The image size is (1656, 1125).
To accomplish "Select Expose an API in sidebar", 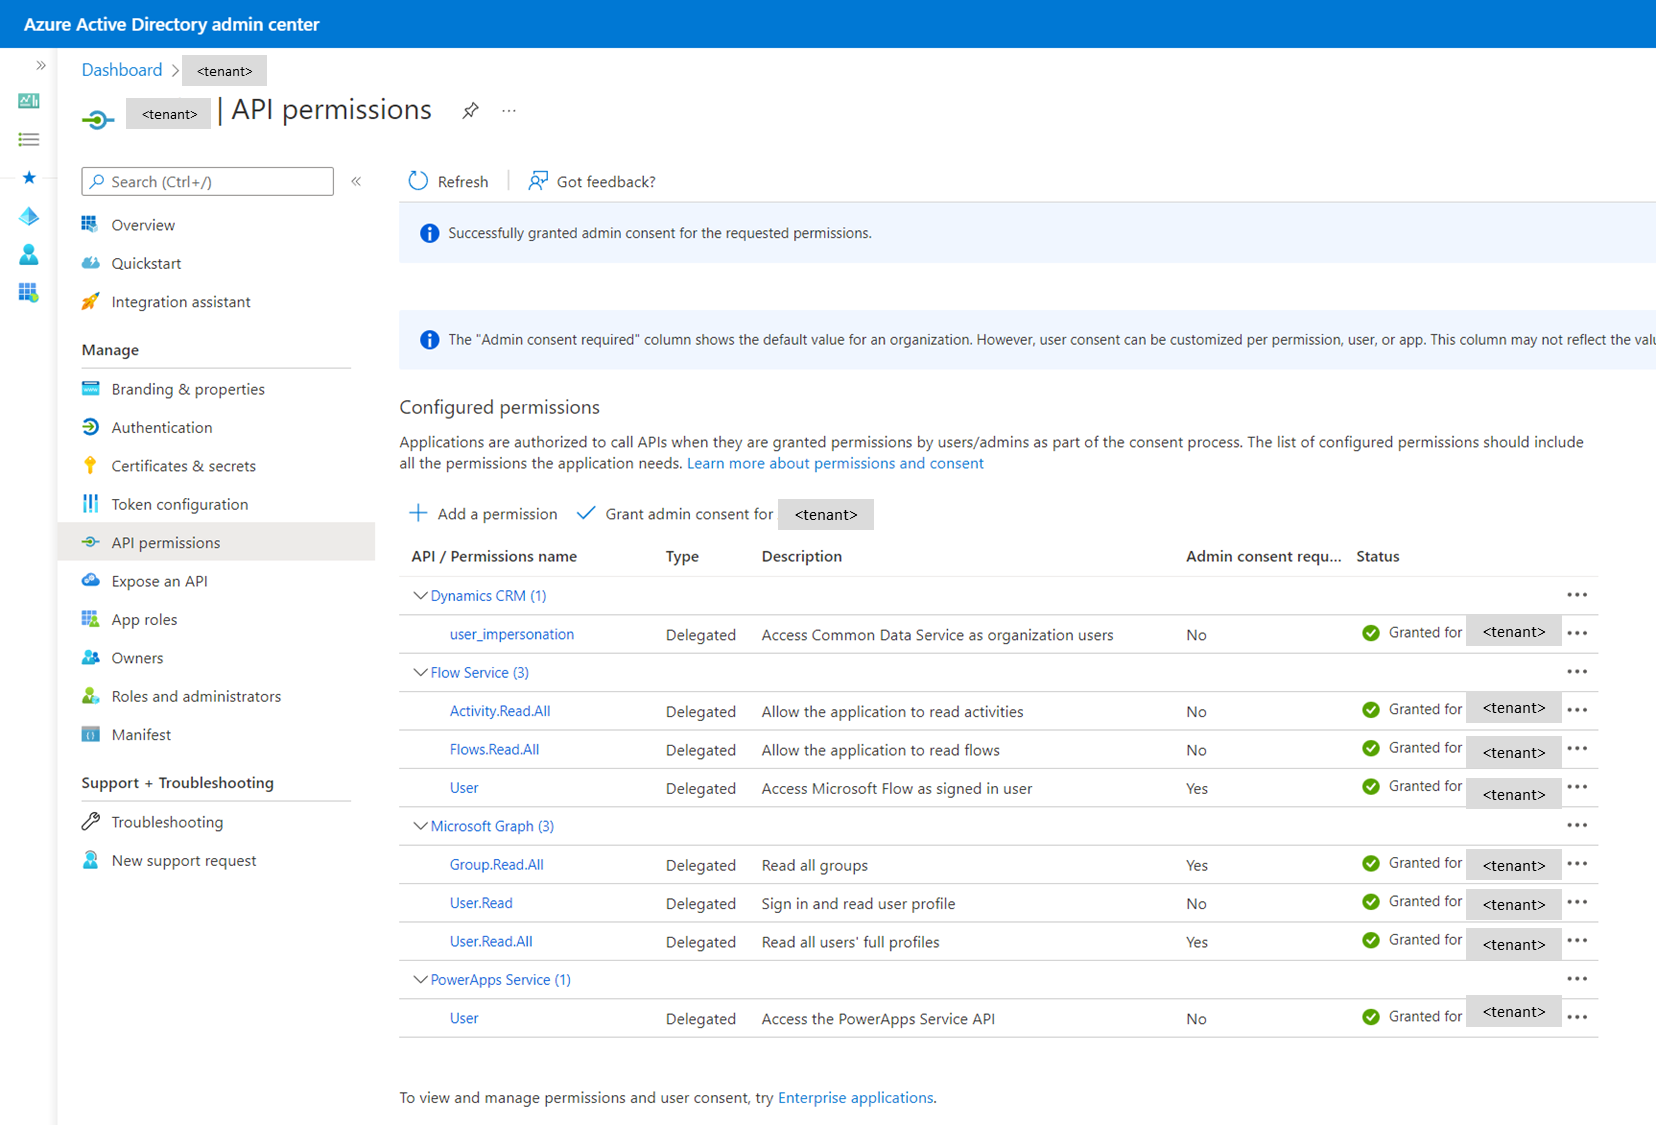I will click(159, 582).
